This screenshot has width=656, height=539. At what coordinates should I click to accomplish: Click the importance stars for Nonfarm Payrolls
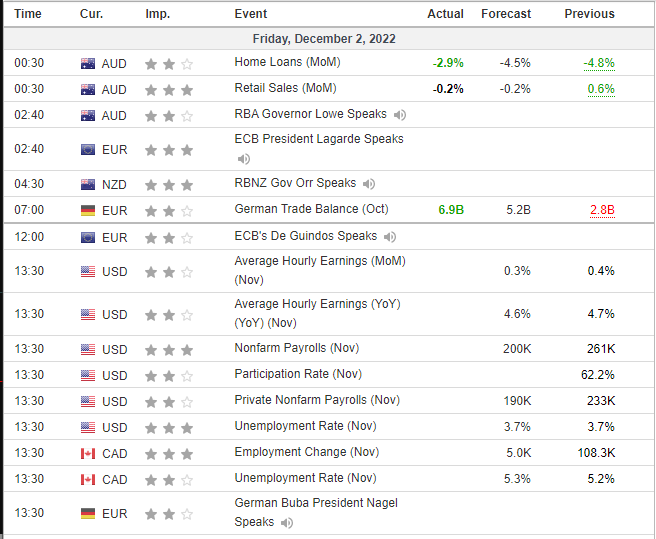168,349
